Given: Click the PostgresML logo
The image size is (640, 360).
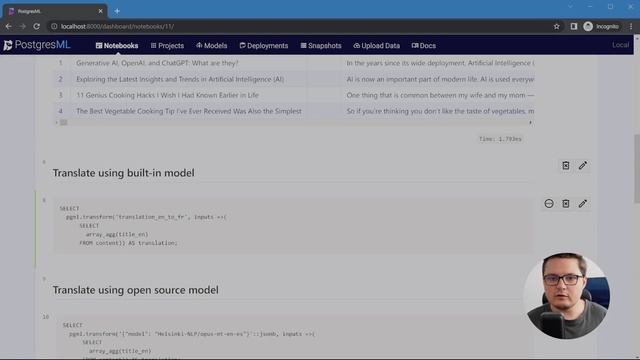Looking at the screenshot, I should click(37, 45).
